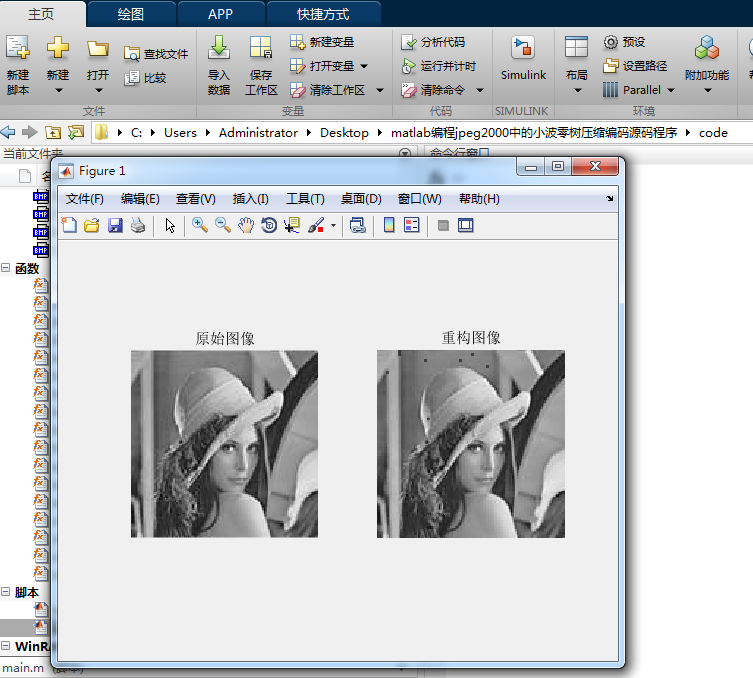Open Preferences (预设) gear

coord(624,42)
